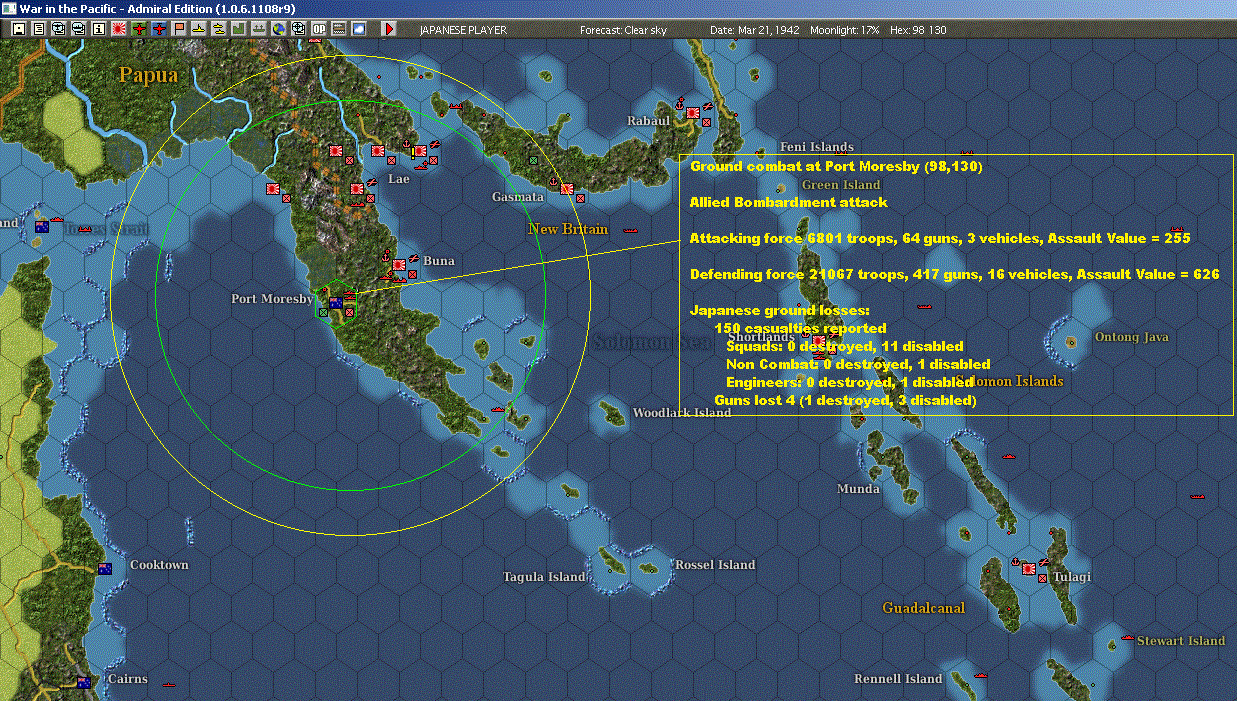1237x701 pixels.
Task: Click 'Hex: 98 130' in the status bar
Action: point(920,30)
